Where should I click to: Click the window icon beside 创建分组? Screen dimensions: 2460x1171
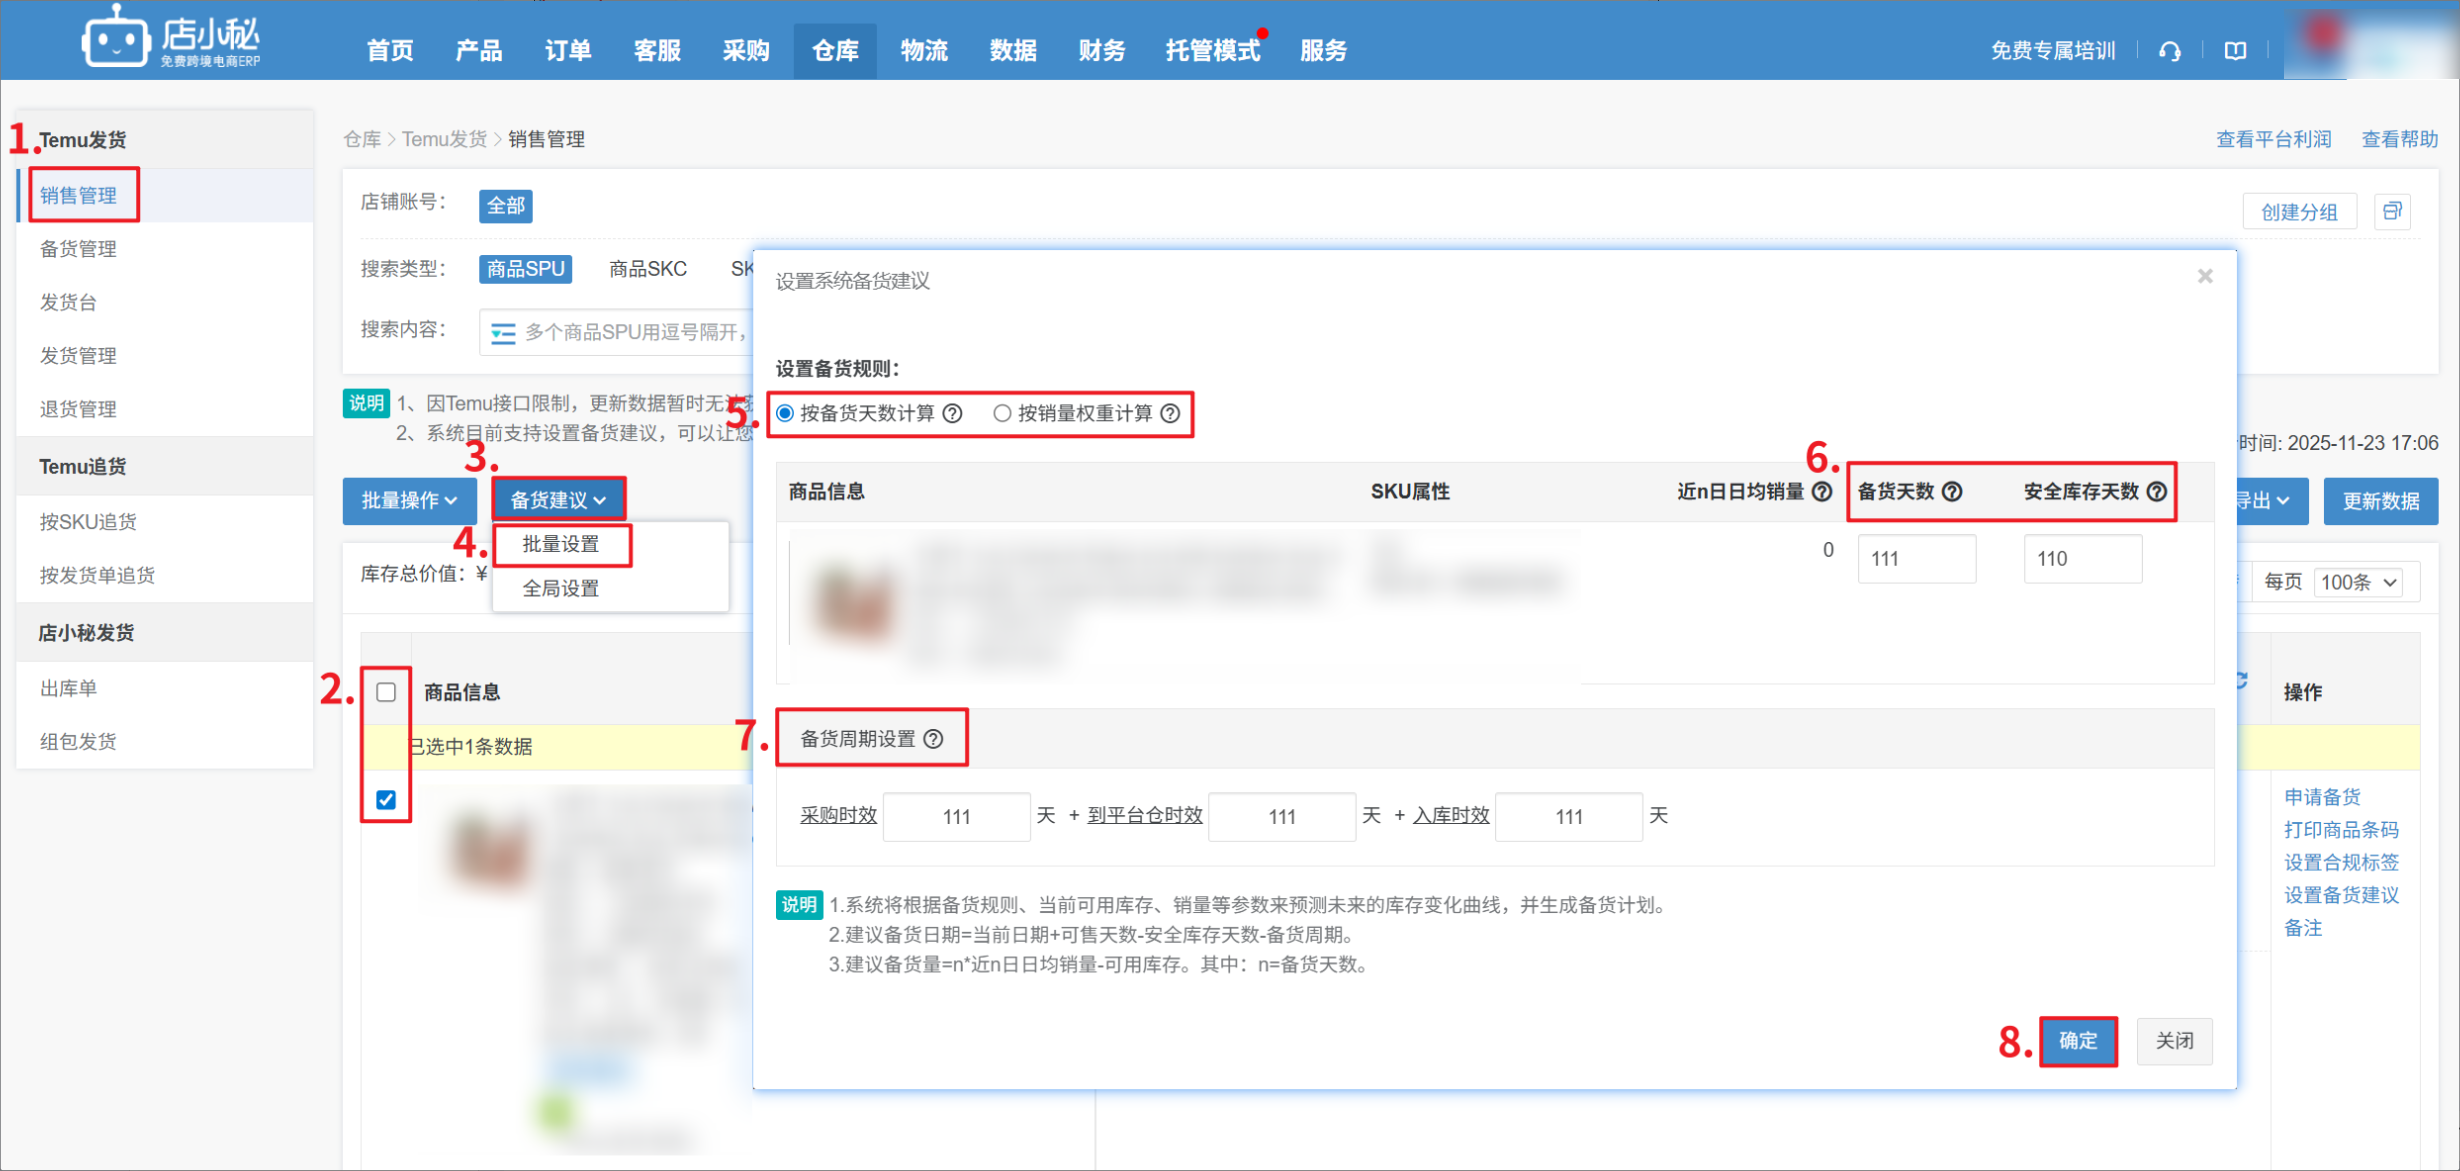[x=2392, y=211]
